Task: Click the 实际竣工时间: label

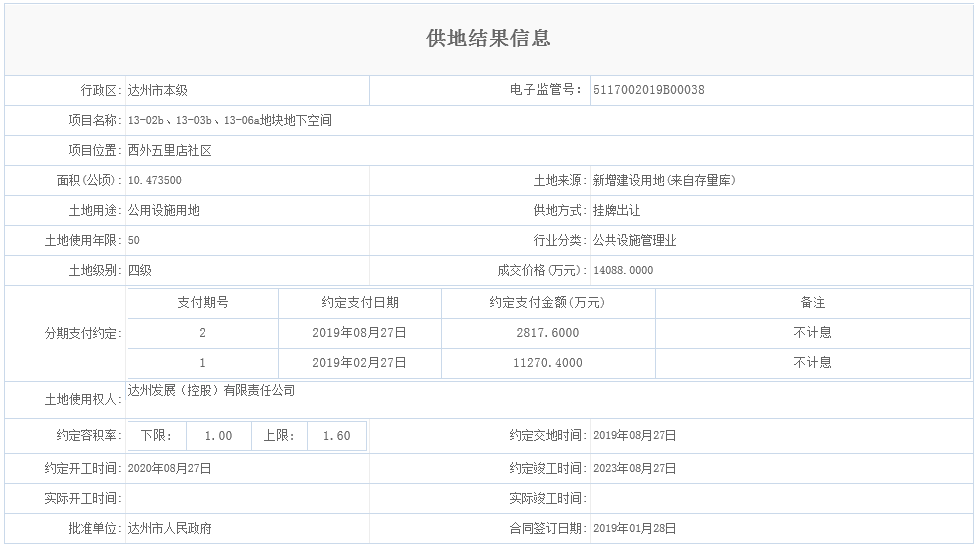Action: coord(548,499)
